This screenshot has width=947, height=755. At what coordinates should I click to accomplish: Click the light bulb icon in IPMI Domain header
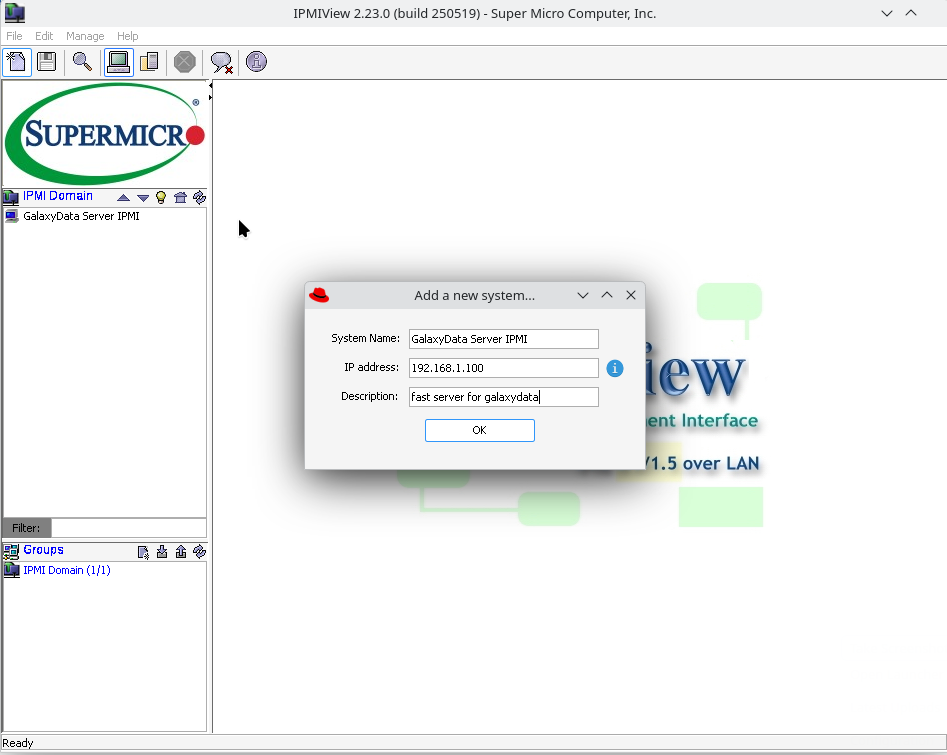point(161,197)
